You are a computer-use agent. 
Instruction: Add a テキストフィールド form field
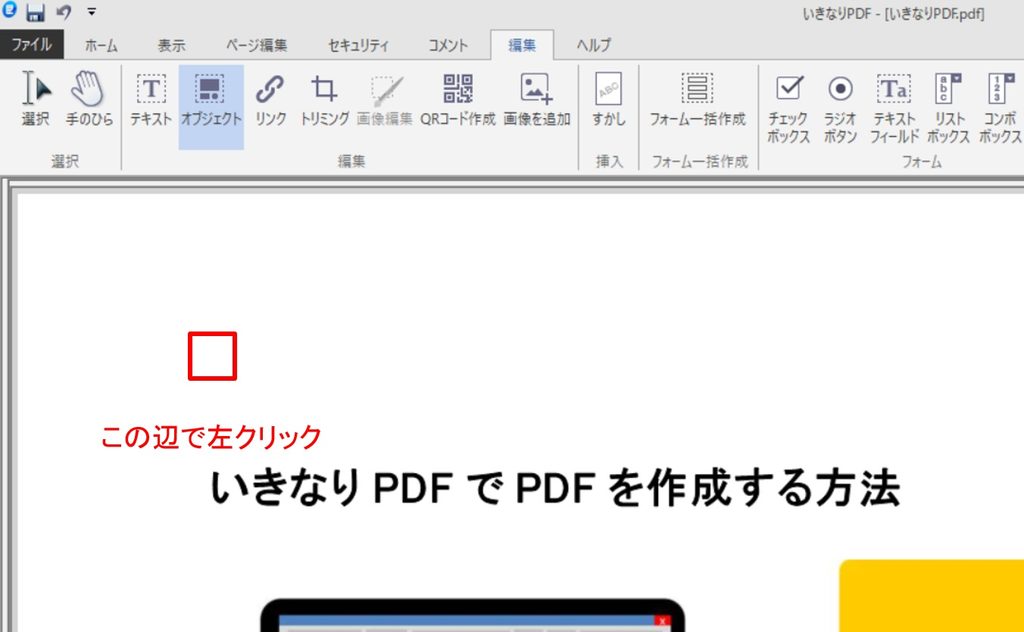pyautogui.click(x=894, y=108)
